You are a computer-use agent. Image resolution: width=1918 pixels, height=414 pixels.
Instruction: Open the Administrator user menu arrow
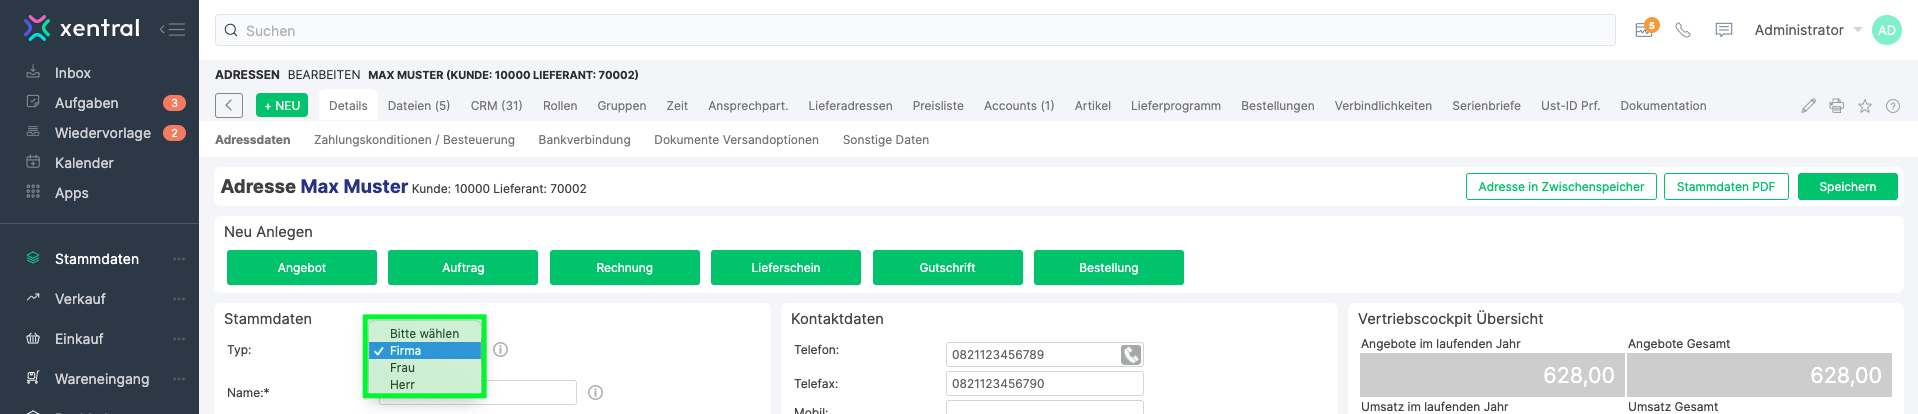[1858, 30]
